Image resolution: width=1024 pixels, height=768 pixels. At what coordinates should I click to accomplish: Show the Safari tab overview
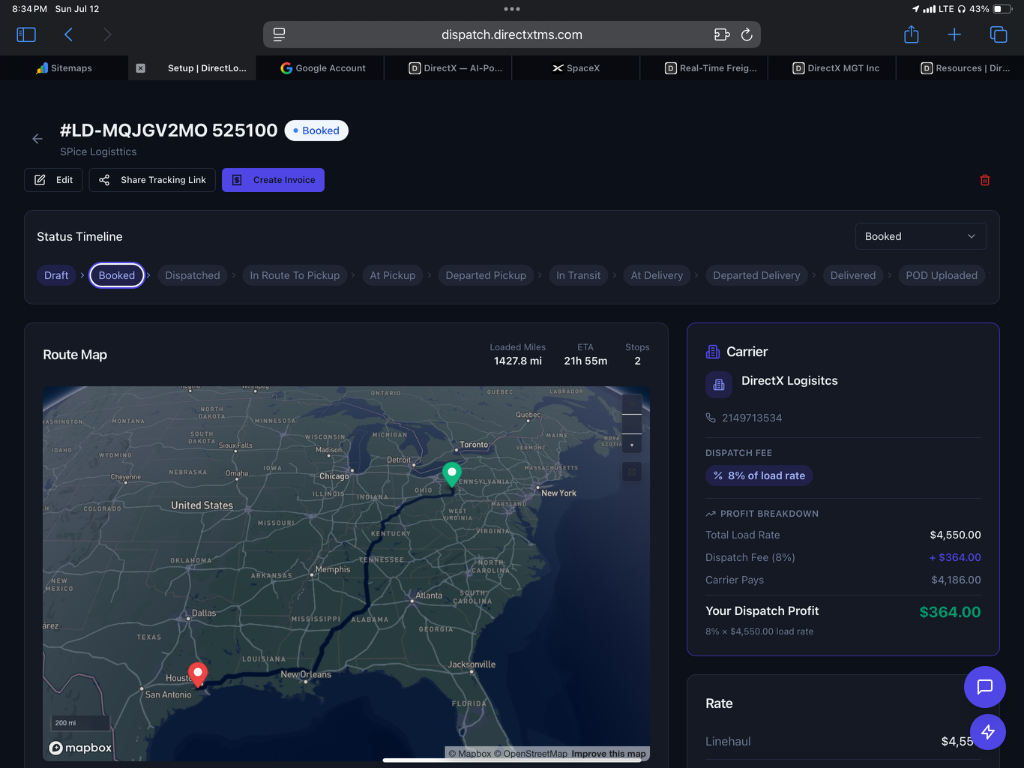tap(998, 35)
